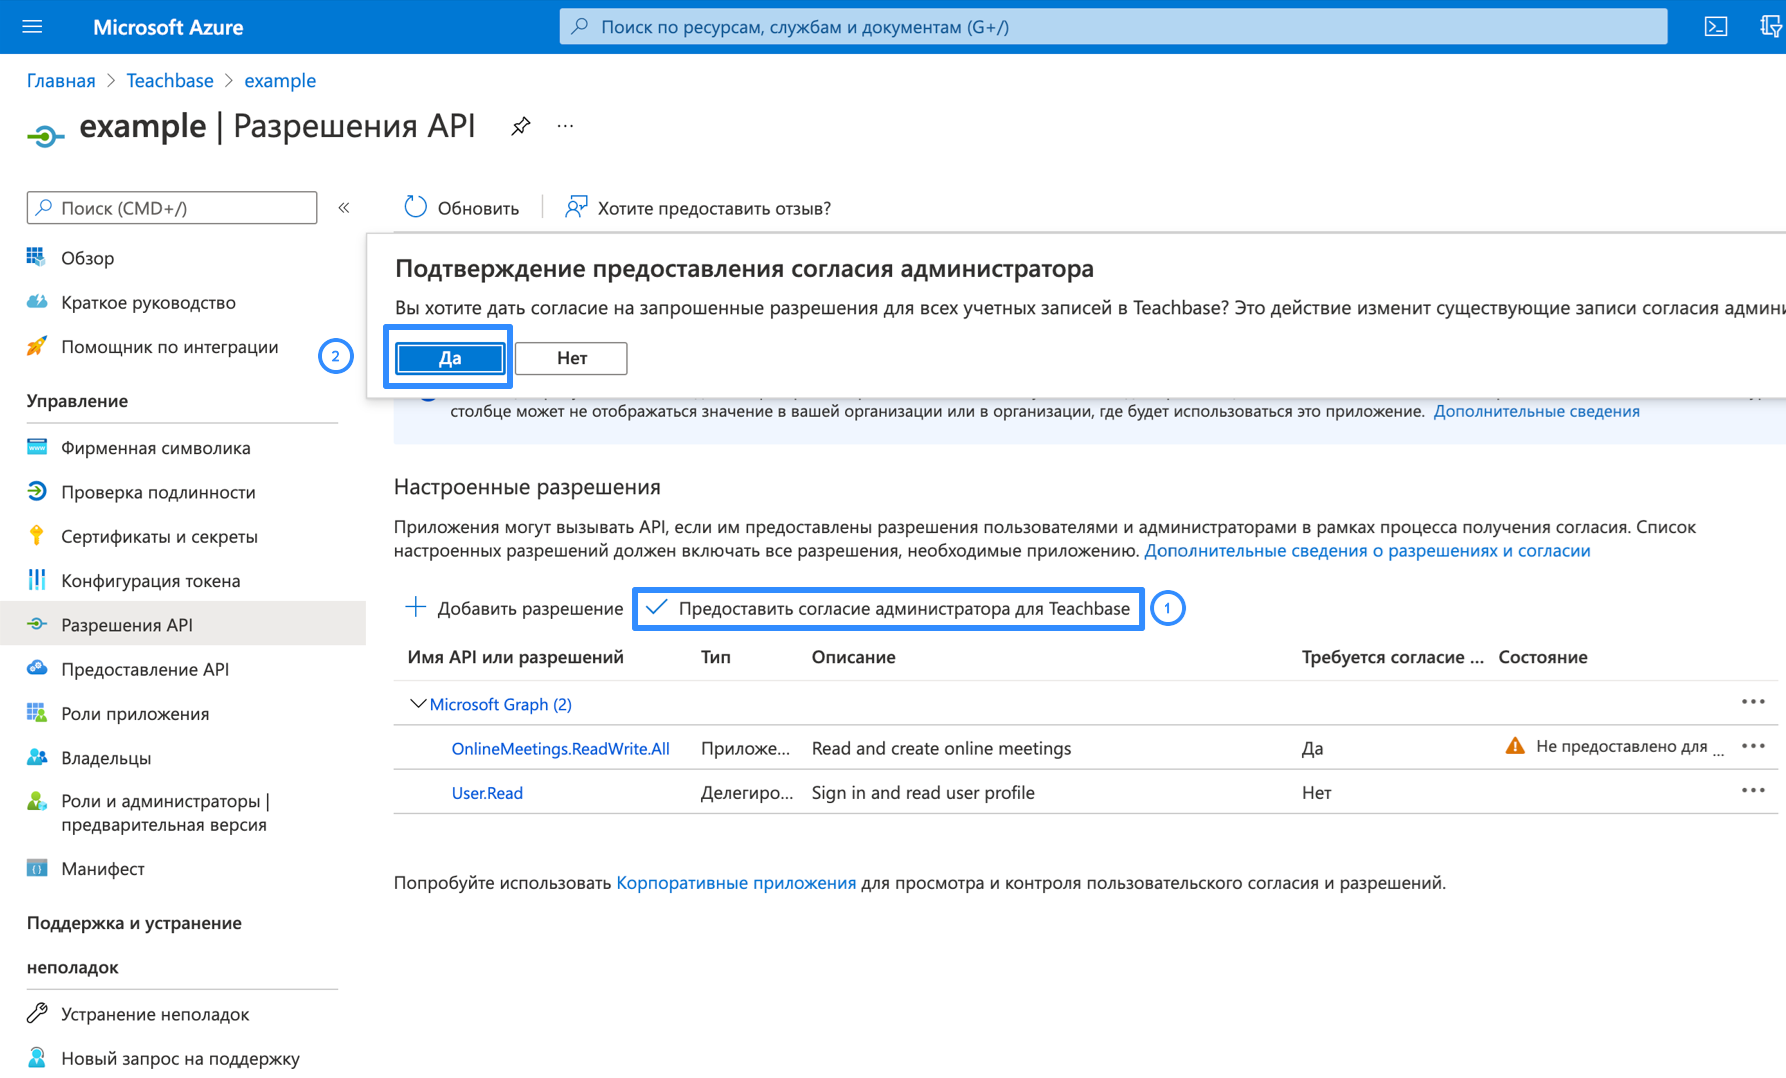Open the Microsoft Graph (2) link
The width and height of the screenshot is (1786, 1078).
point(500,704)
